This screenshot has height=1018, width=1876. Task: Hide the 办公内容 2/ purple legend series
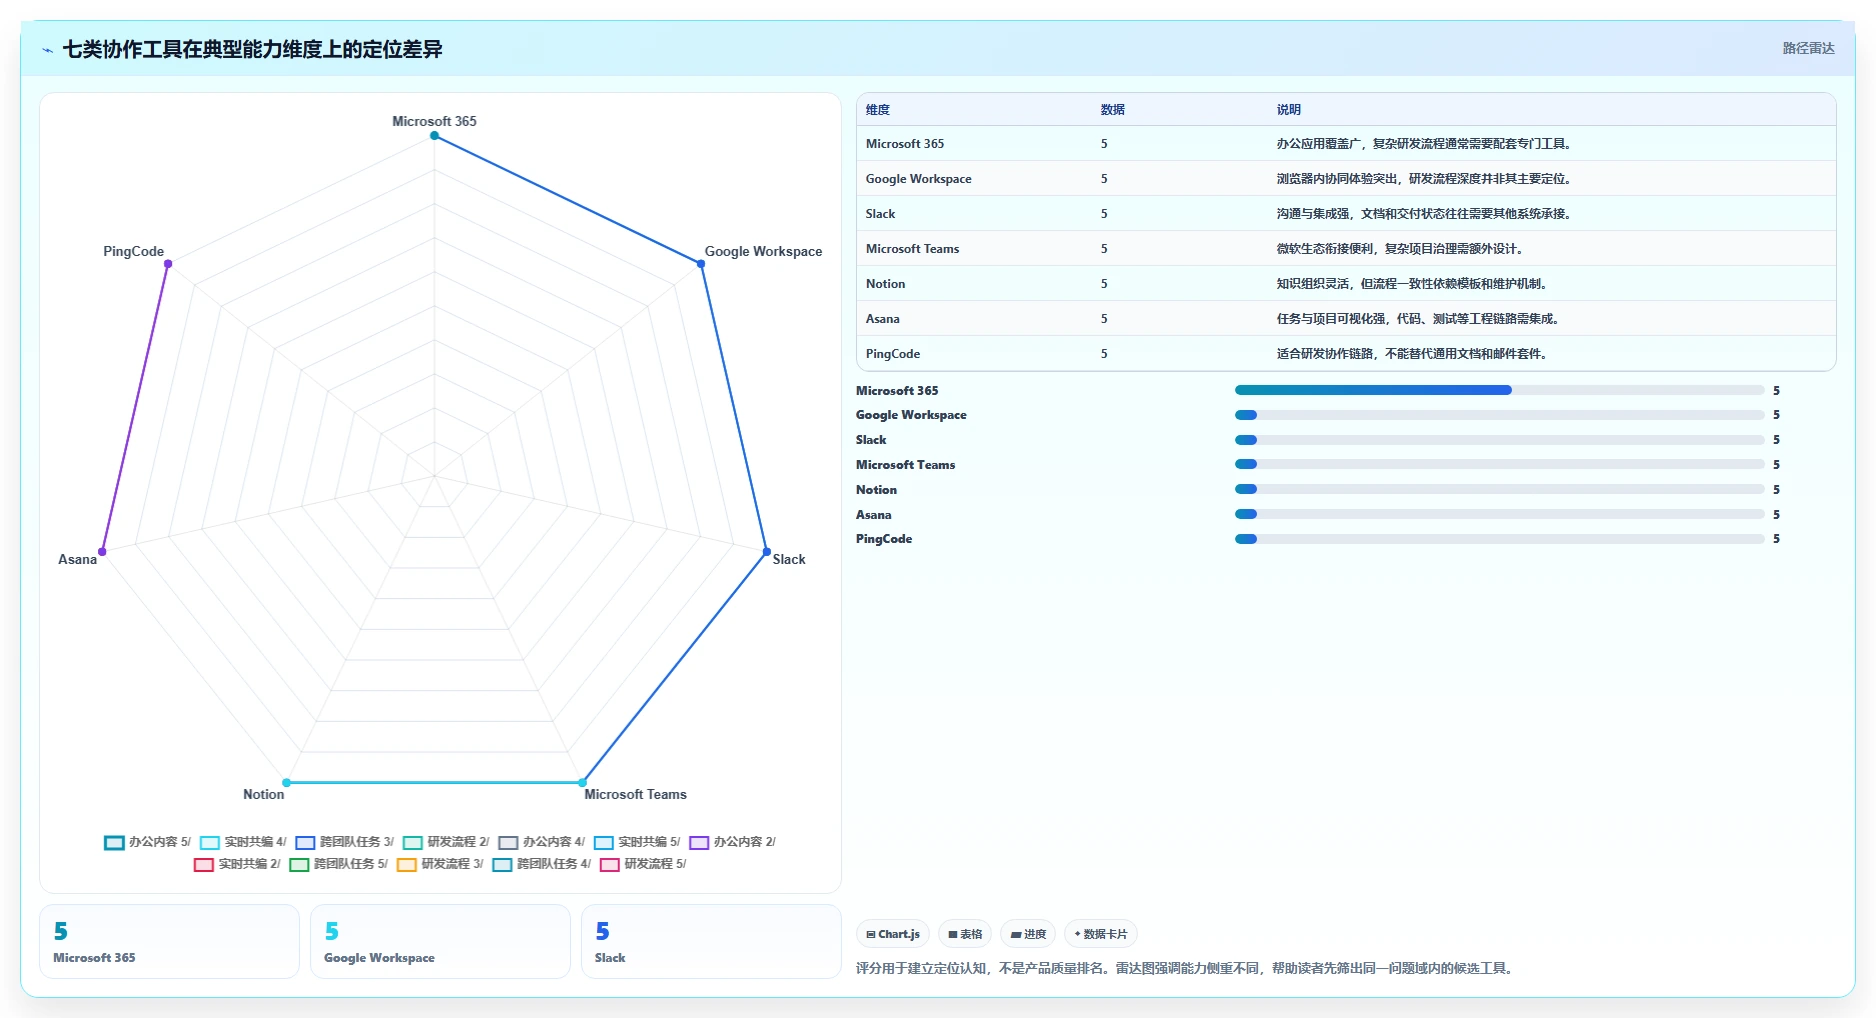732,842
